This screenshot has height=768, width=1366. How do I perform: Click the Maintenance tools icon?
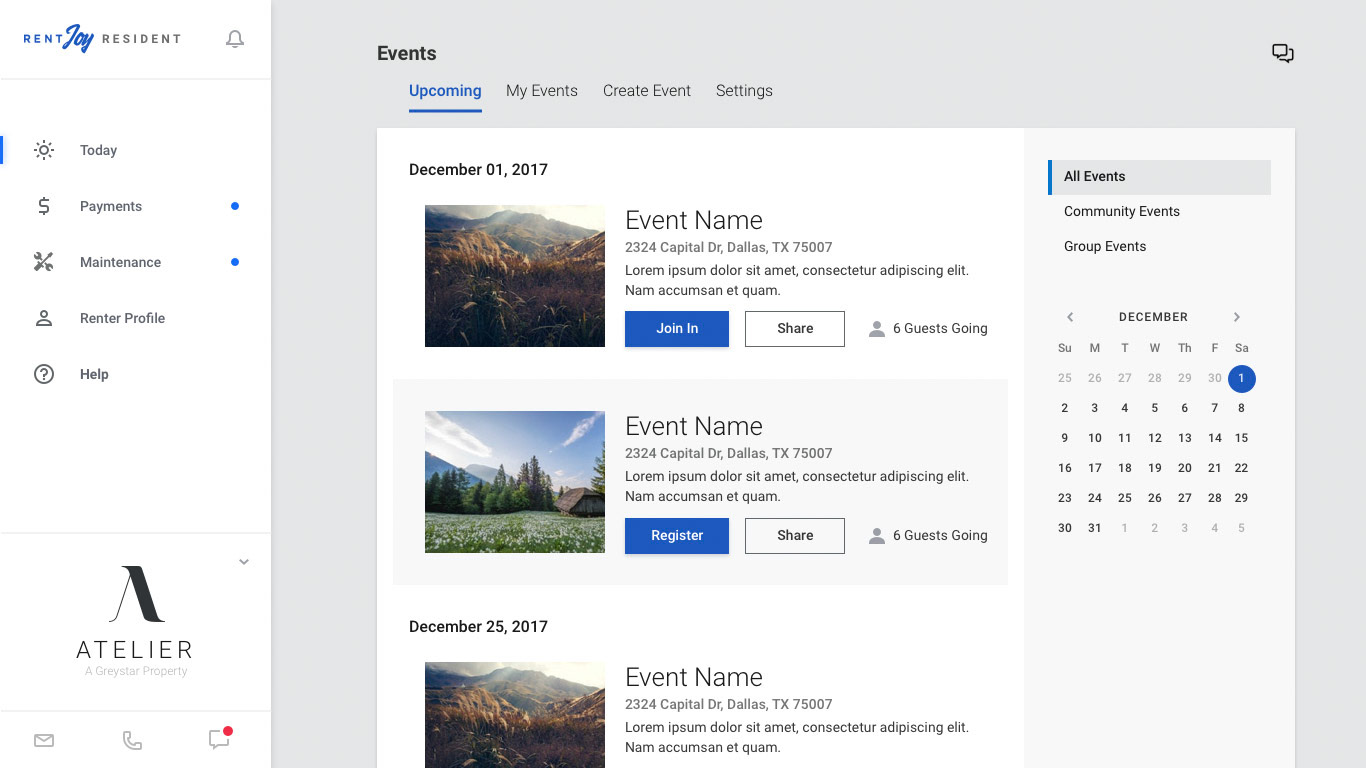pos(44,262)
